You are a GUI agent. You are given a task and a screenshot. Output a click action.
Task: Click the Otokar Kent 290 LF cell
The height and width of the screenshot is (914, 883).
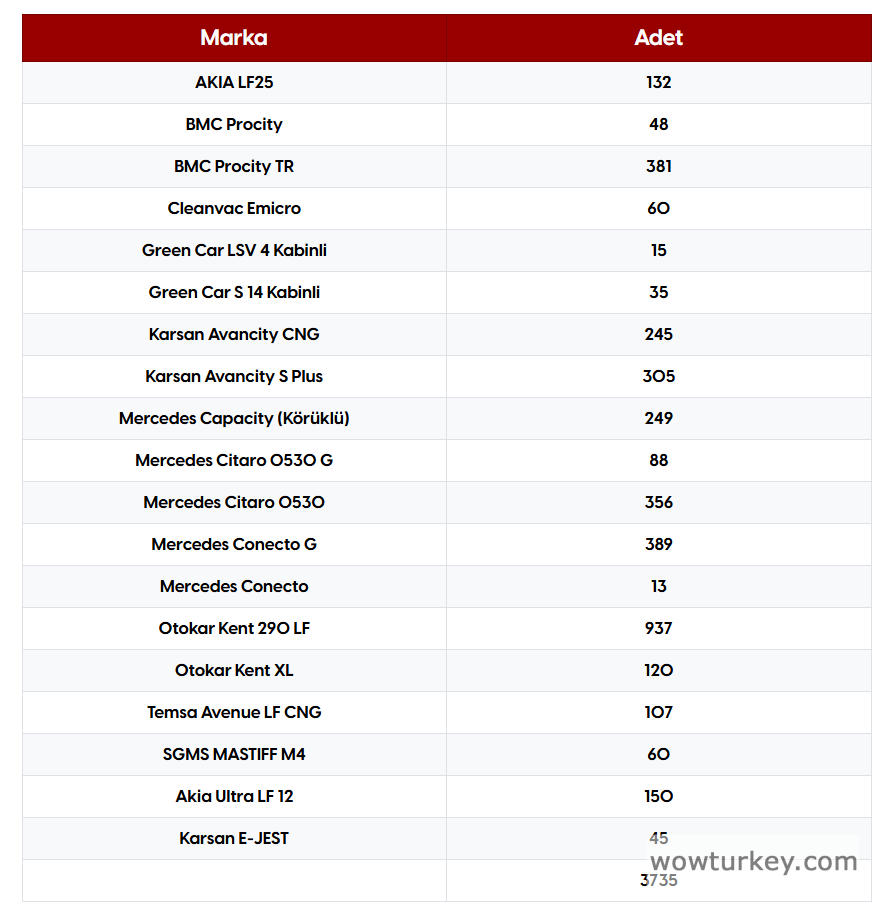234,628
